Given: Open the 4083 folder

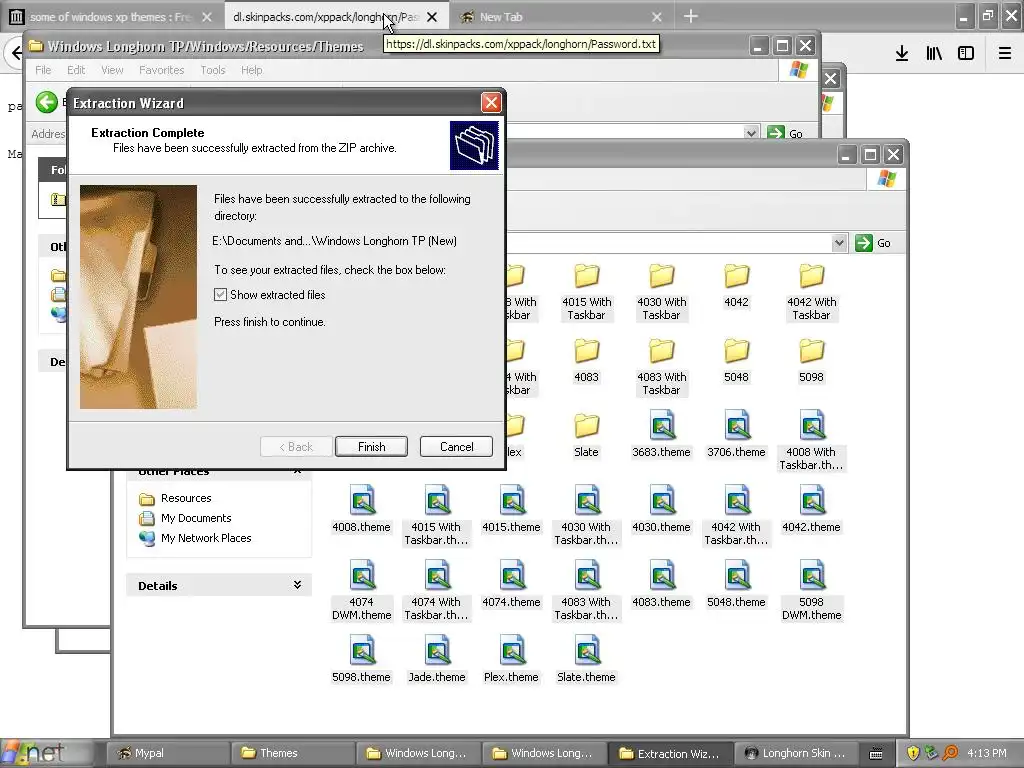Looking at the screenshot, I should (586, 361).
